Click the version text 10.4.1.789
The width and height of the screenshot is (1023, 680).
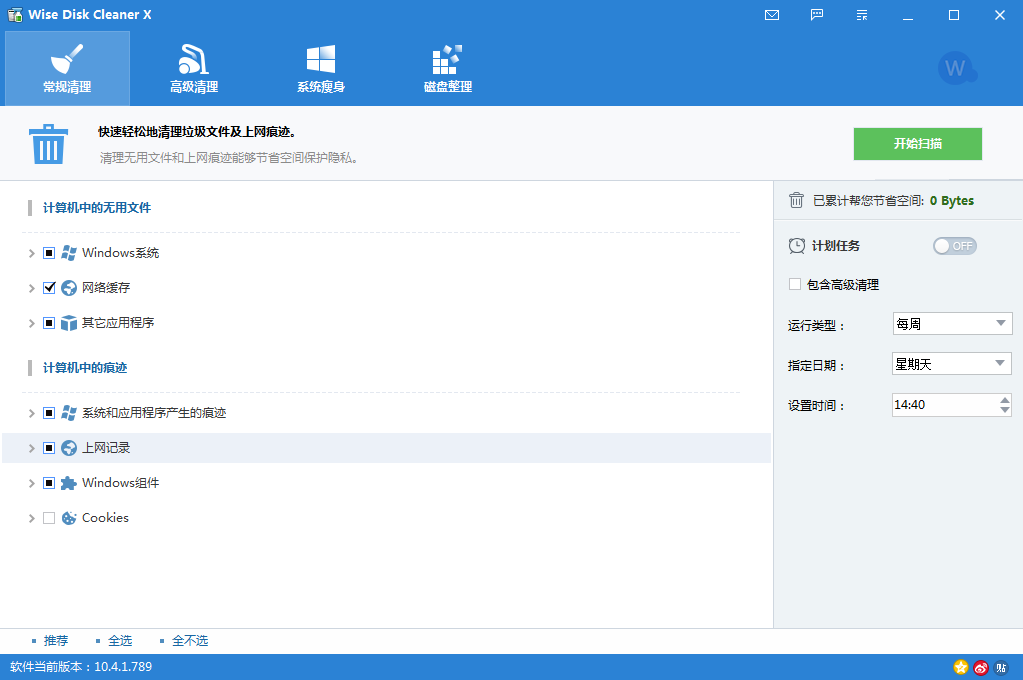(123, 667)
